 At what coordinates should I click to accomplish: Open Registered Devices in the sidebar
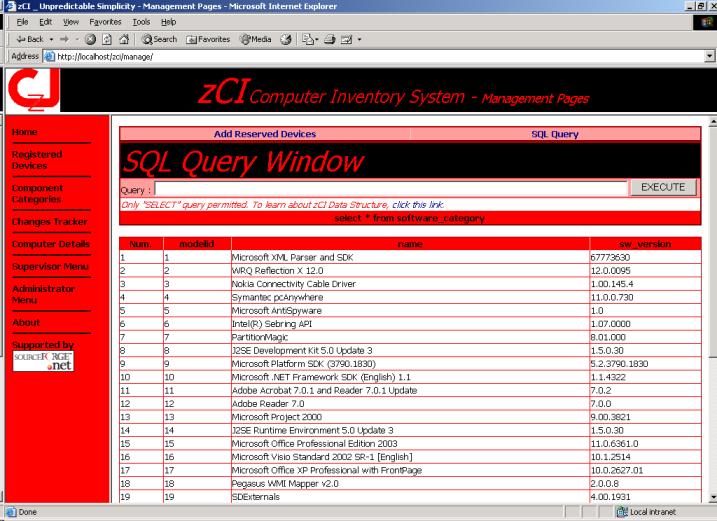[37, 160]
